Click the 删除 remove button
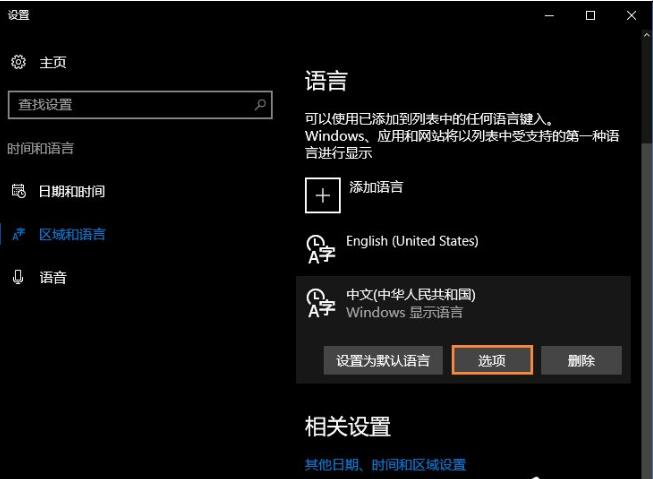This screenshot has height=479, width=653. tap(581, 360)
